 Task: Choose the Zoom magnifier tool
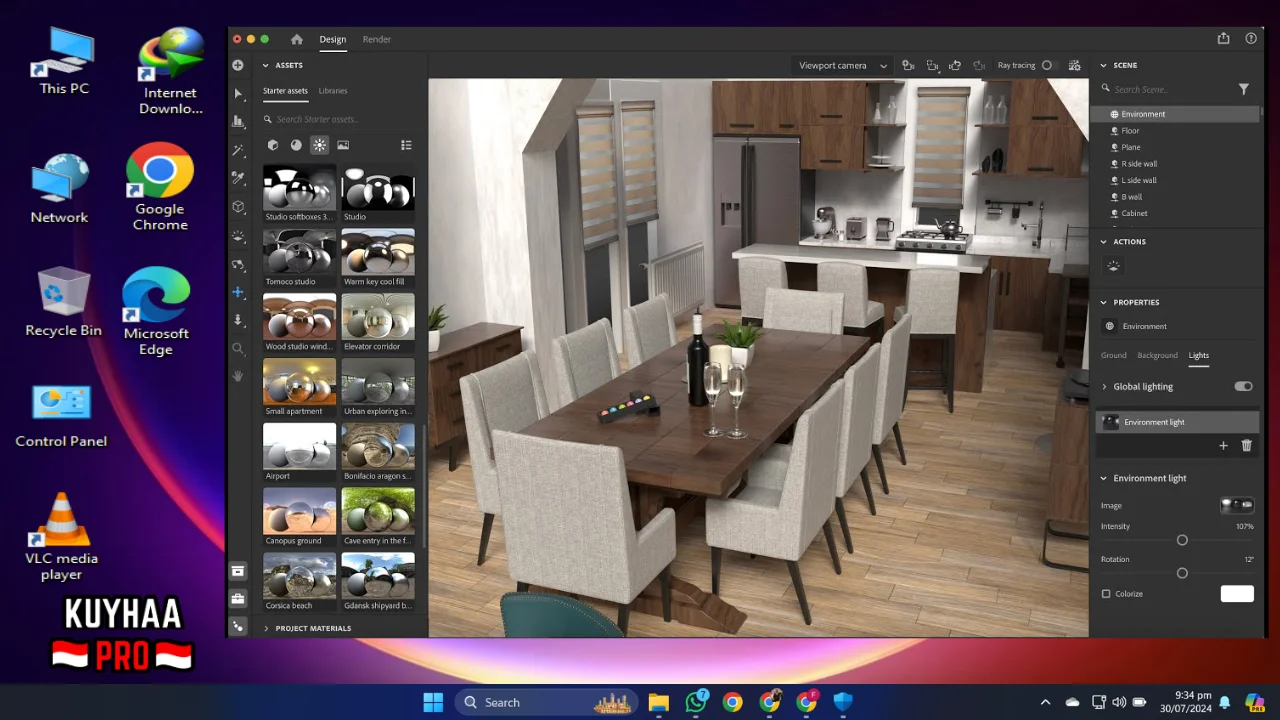click(238, 348)
